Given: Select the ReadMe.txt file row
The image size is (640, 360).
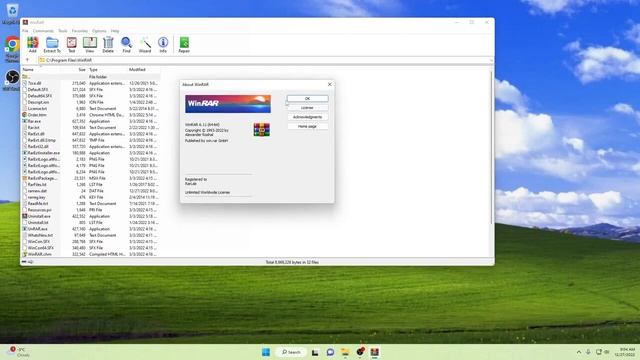Looking at the screenshot, I should 90,203.
